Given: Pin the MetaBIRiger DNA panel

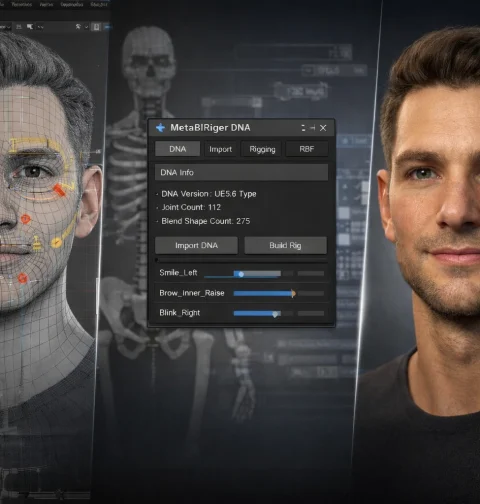Looking at the screenshot, I should coord(312,128).
